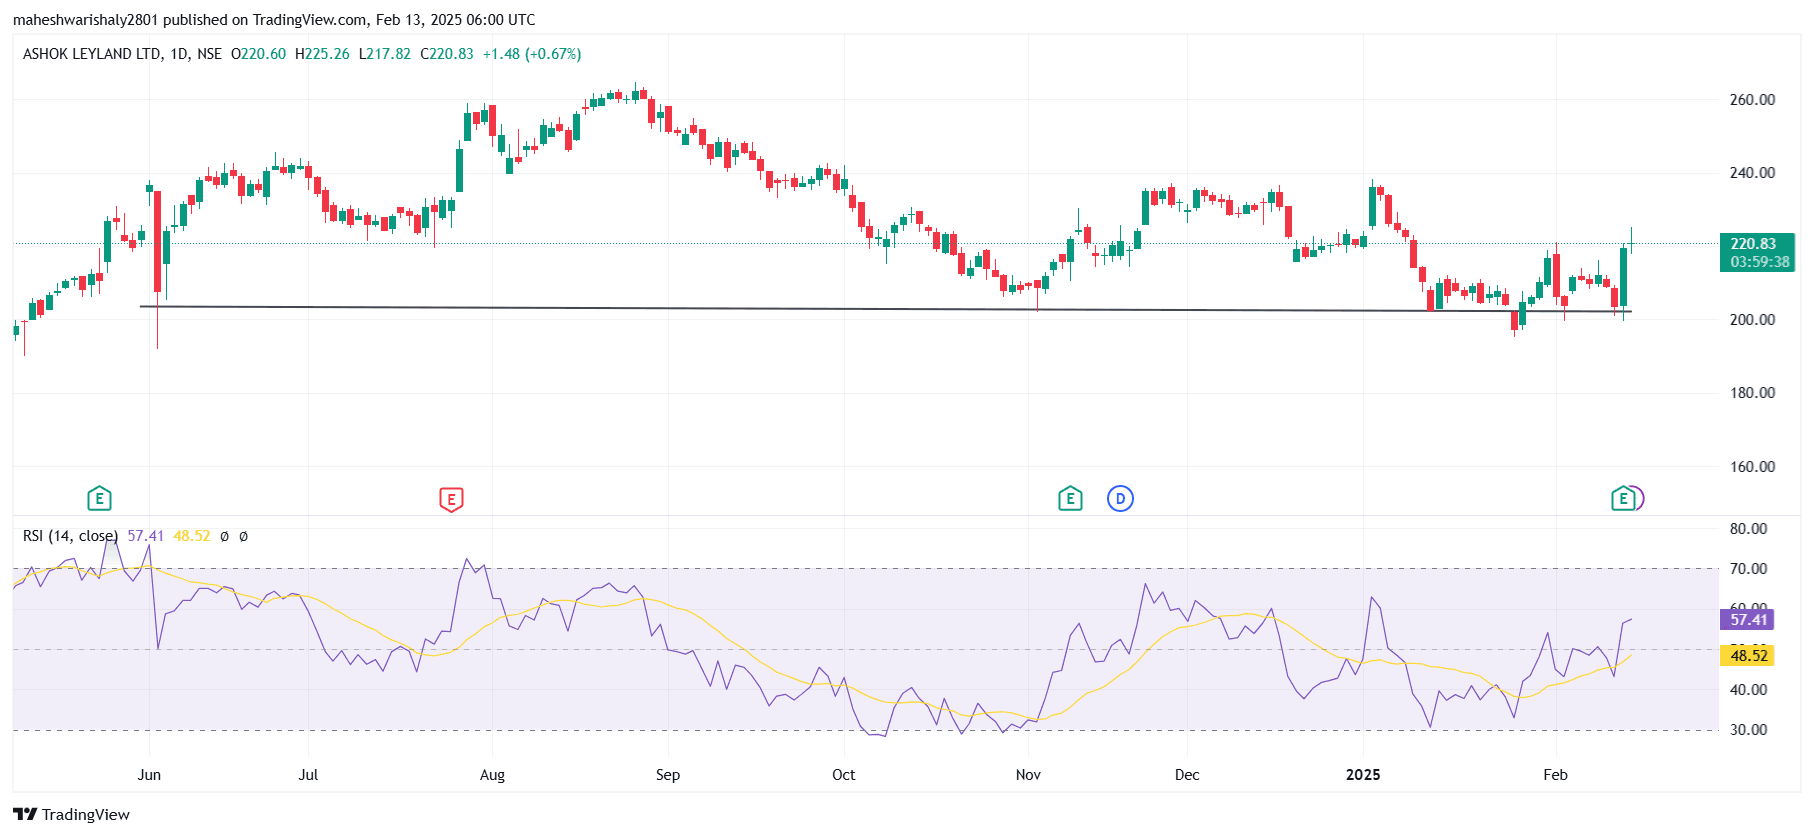
Task: Click the Jun label on time axis
Action: point(149,775)
